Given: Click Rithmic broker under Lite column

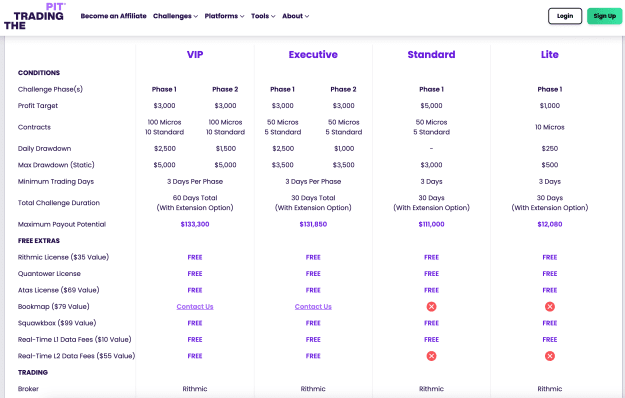Looking at the screenshot, I should click(550, 389).
